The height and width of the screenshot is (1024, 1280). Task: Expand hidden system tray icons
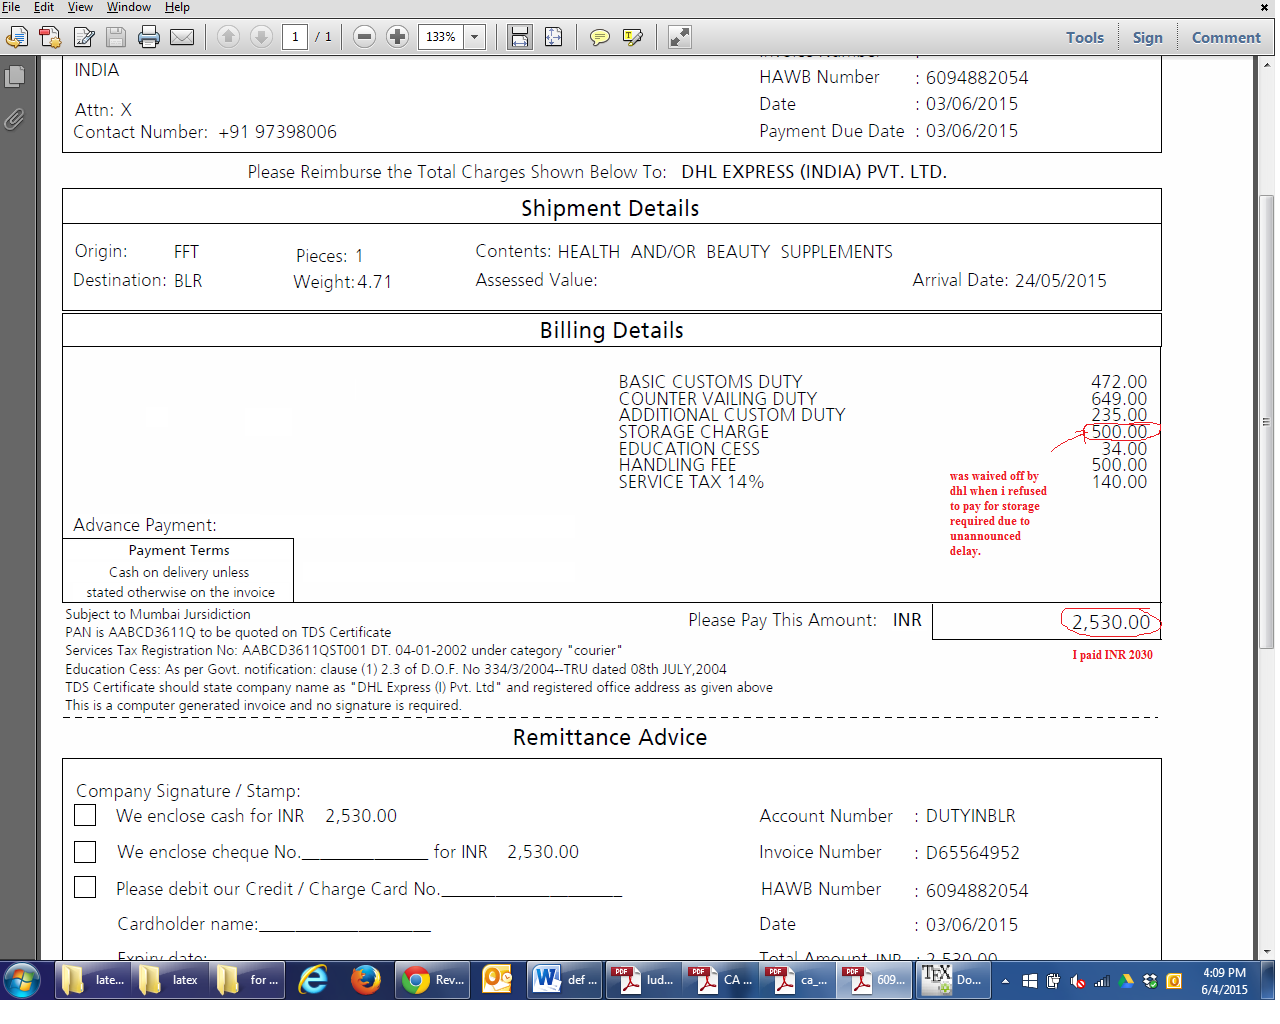coord(1005,981)
